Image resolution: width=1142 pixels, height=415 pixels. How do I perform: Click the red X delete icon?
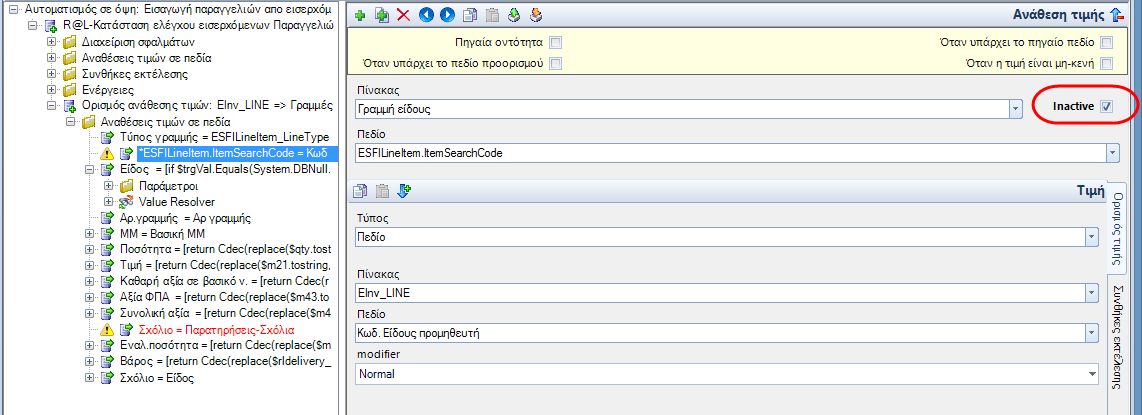tap(403, 15)
